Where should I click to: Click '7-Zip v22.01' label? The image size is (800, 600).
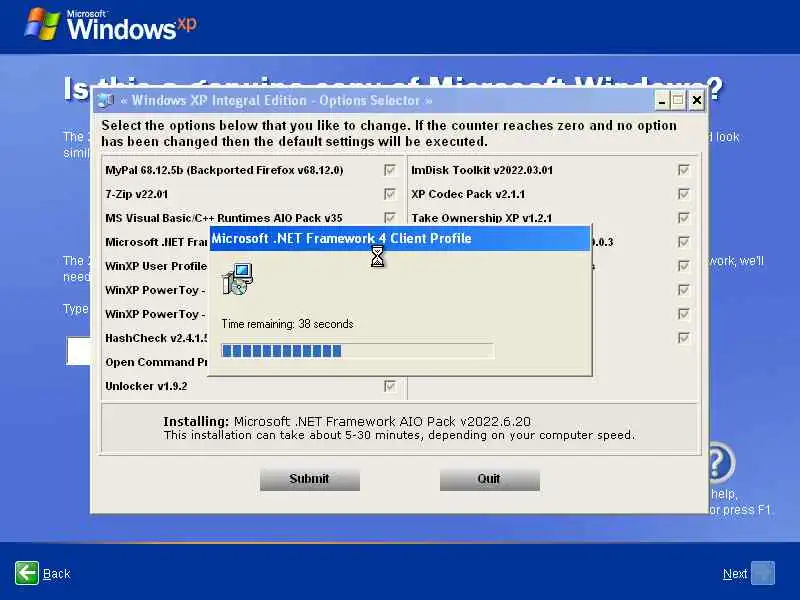136,194
